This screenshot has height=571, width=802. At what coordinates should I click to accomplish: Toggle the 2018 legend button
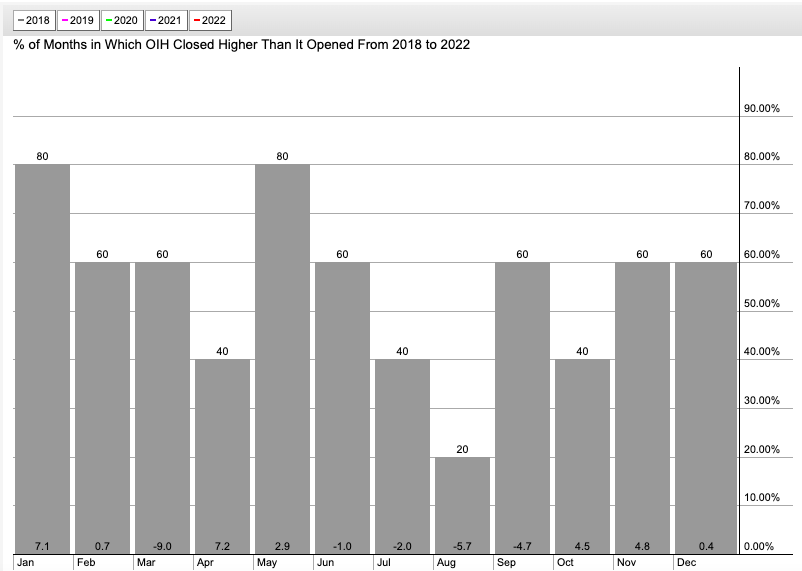pyautogui.click(x=34, y=20)
